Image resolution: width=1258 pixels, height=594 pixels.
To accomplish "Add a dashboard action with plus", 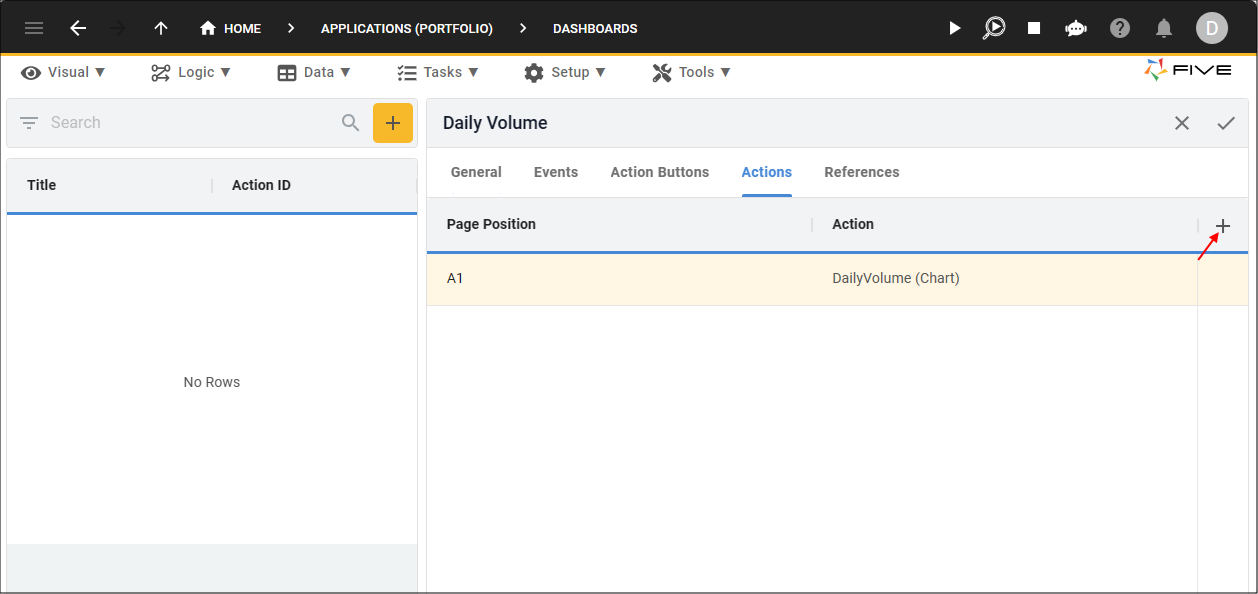I will click(1223, 226).
